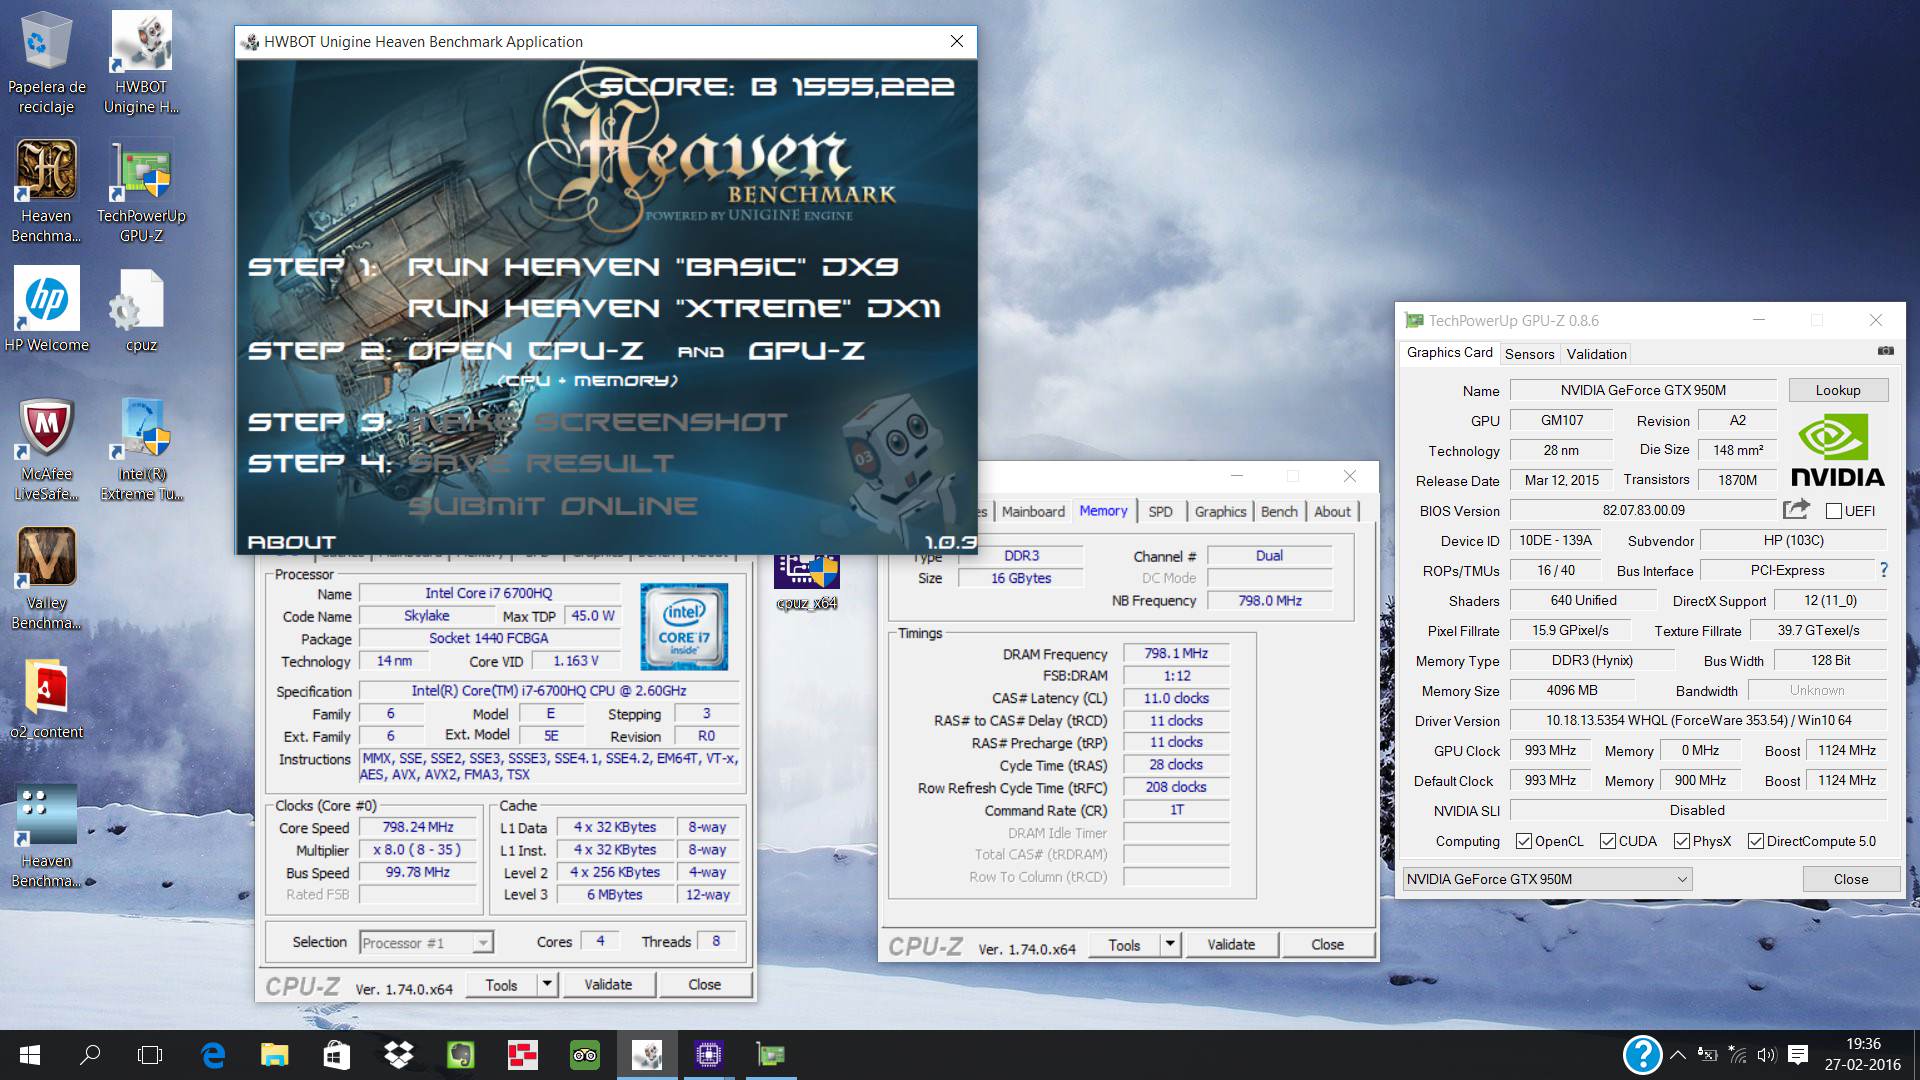Open Task View on the taskbar

pyautogui.click(x=150, y=1055)
